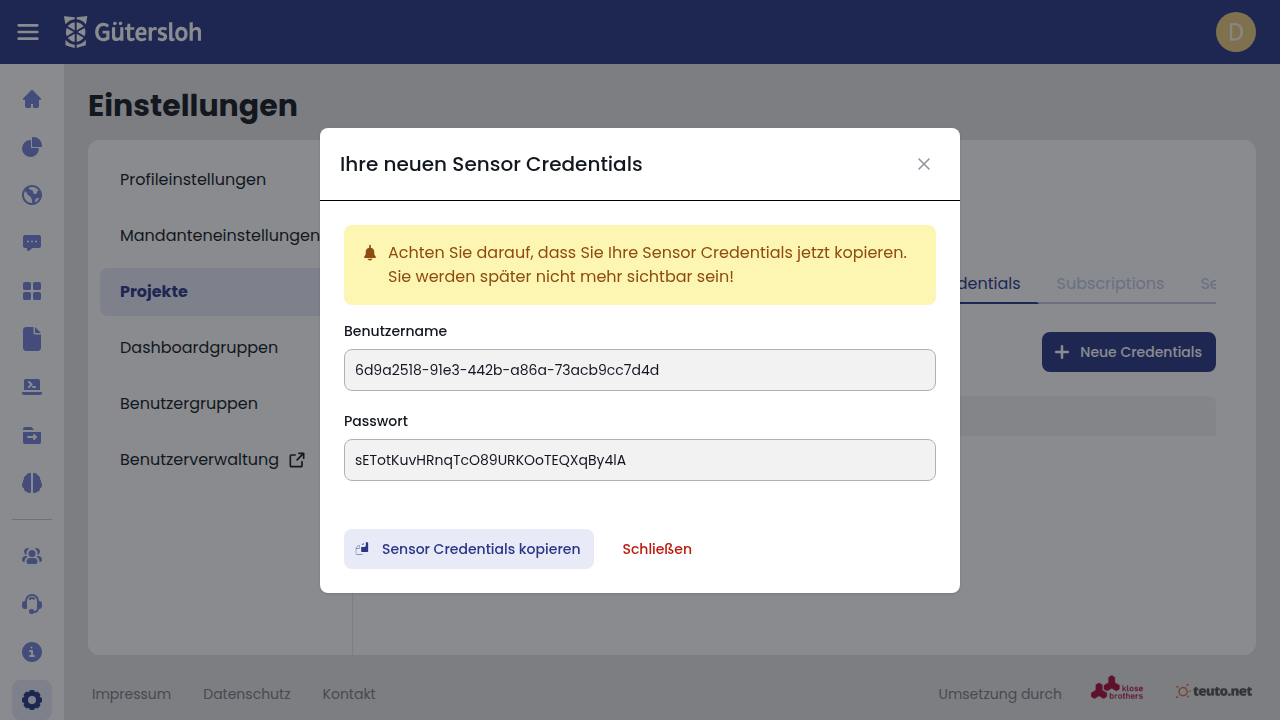Open the dashboard grid sidebar icon
The image size is (1280, 720).
click(32, 291)
